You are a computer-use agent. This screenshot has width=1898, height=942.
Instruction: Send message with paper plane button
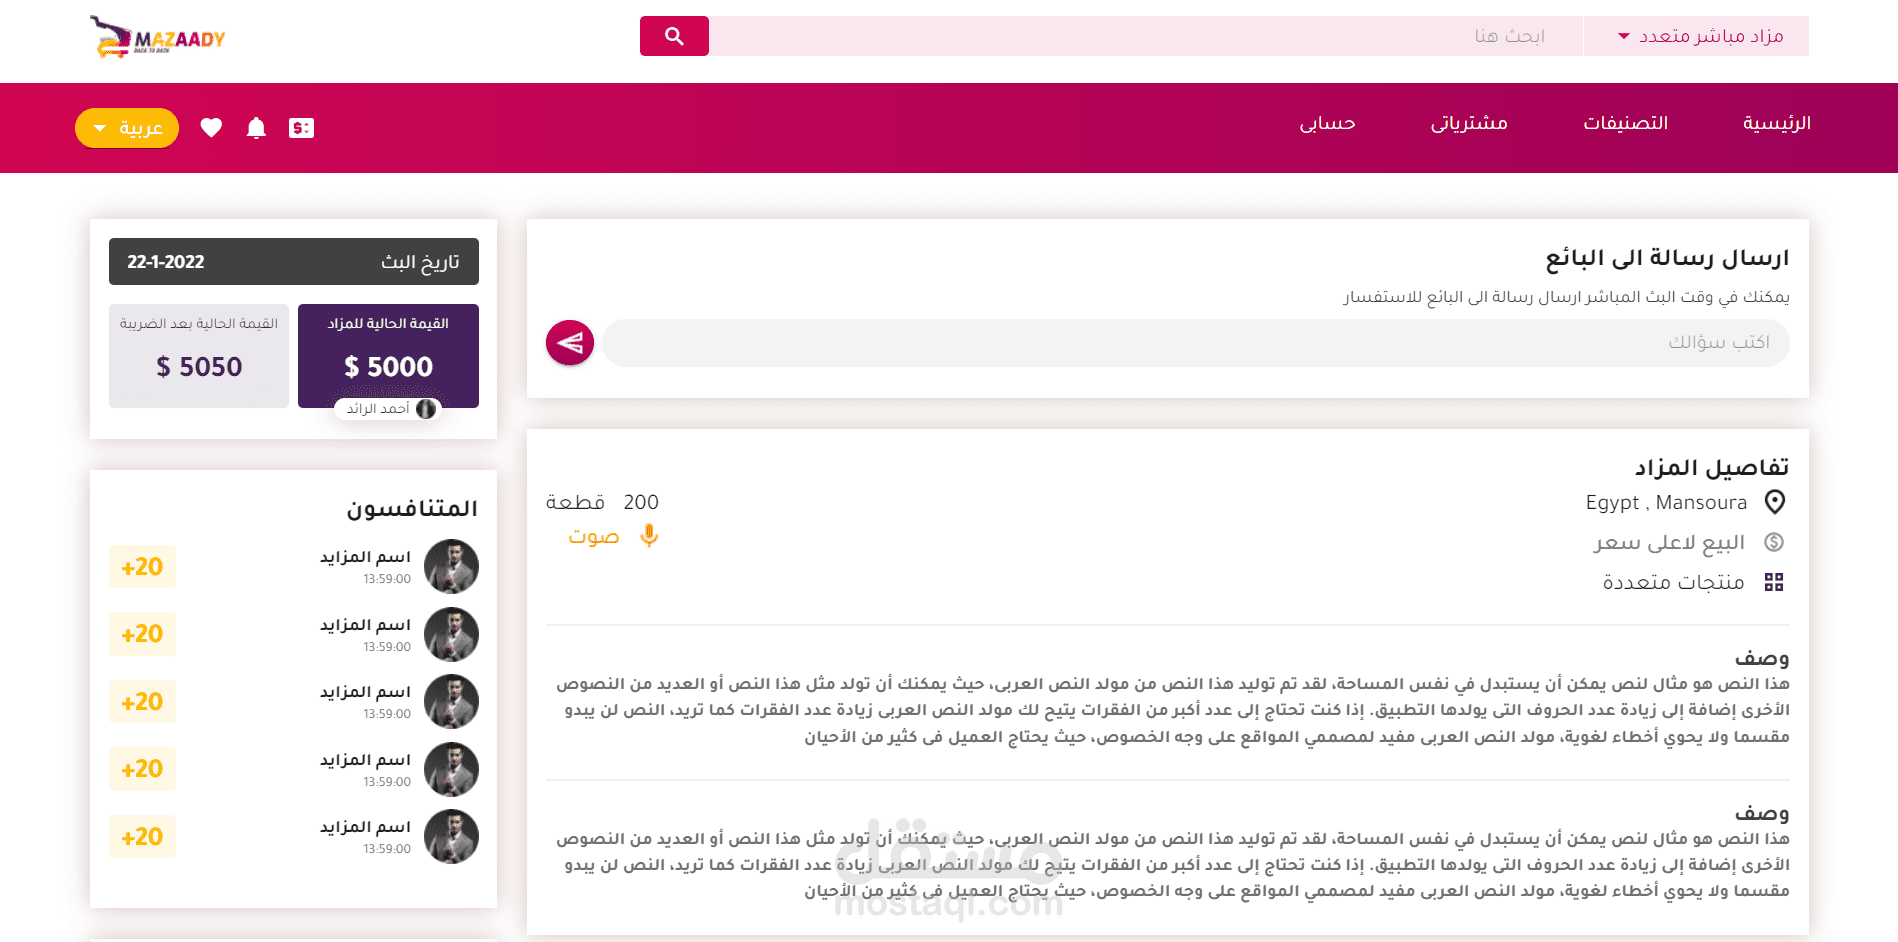pyautogui.click(x=570, y=343)
